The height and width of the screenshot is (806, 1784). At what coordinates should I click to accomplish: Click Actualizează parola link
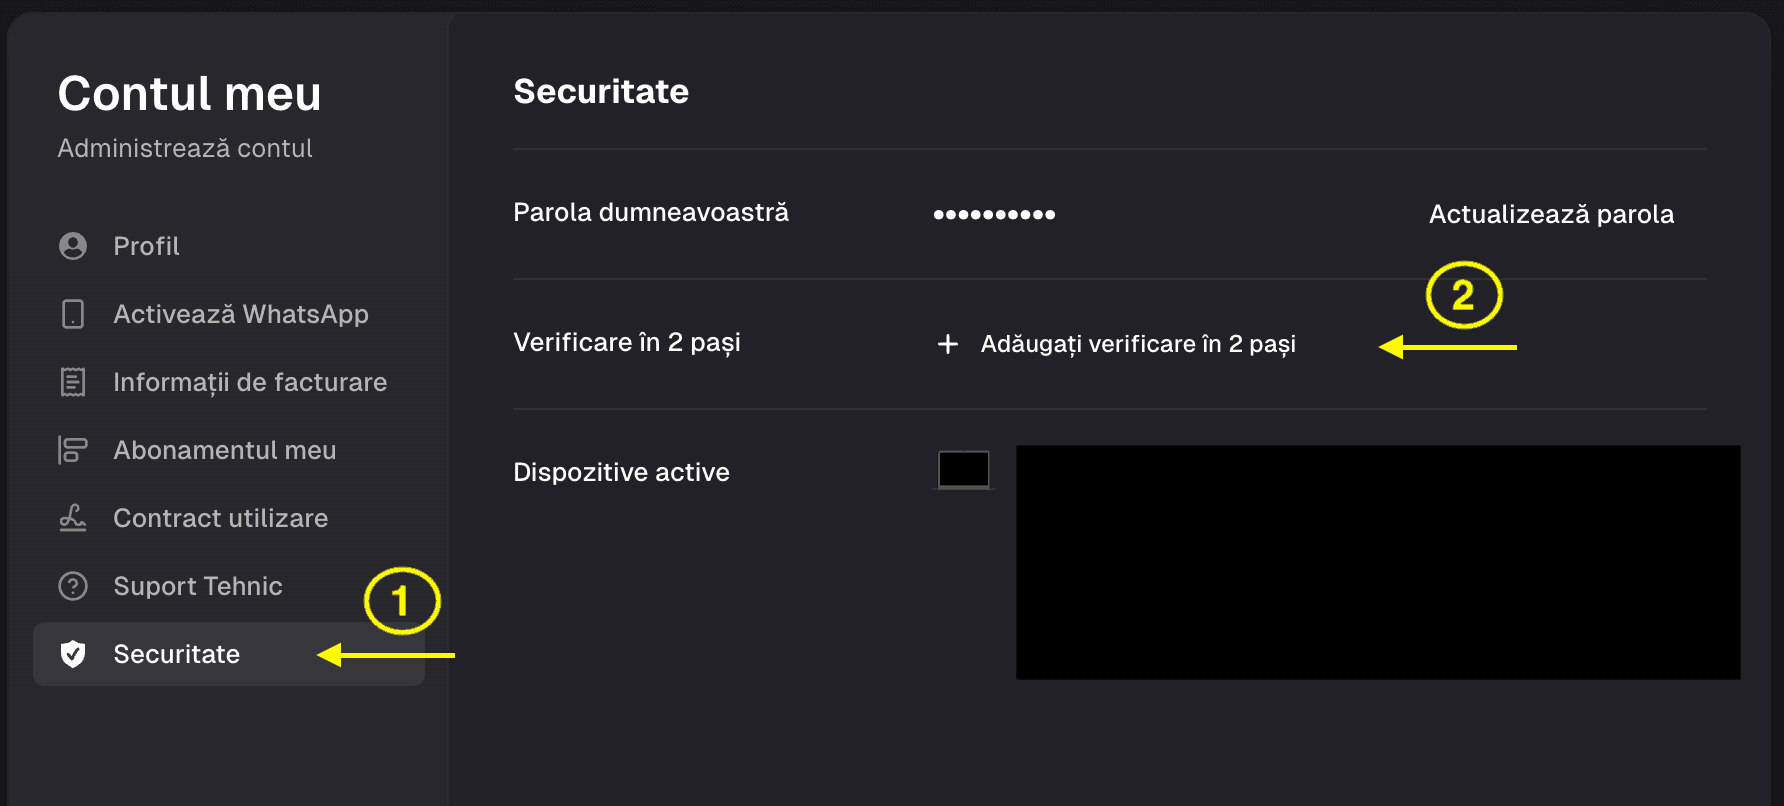pos(1551,214)
